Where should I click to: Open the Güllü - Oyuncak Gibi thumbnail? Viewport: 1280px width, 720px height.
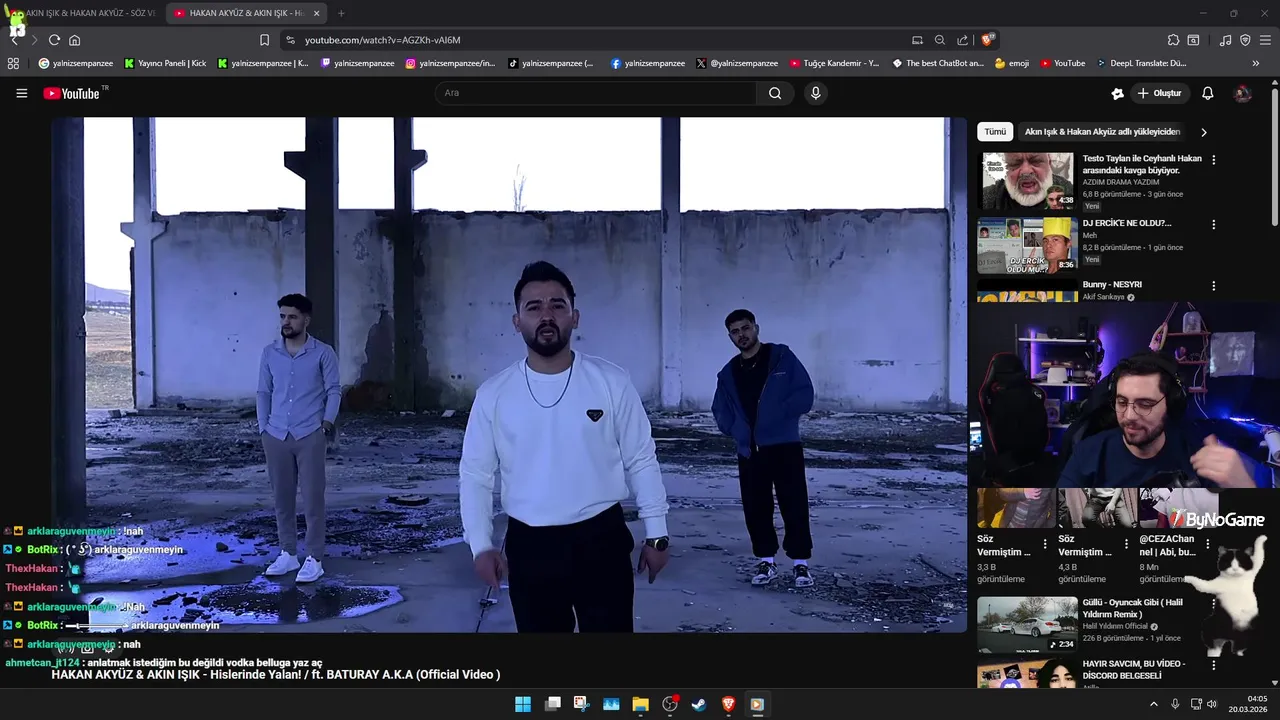click(x=1027, y=625)
